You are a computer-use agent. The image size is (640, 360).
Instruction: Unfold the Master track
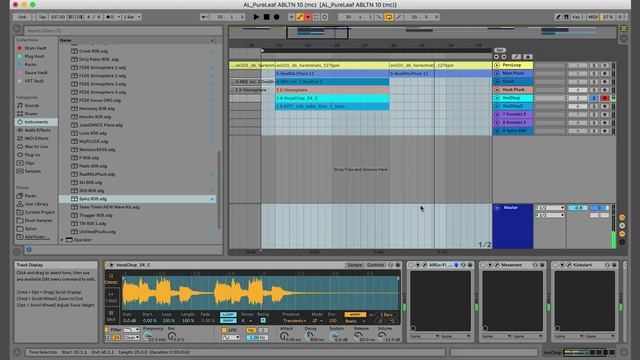497,208
